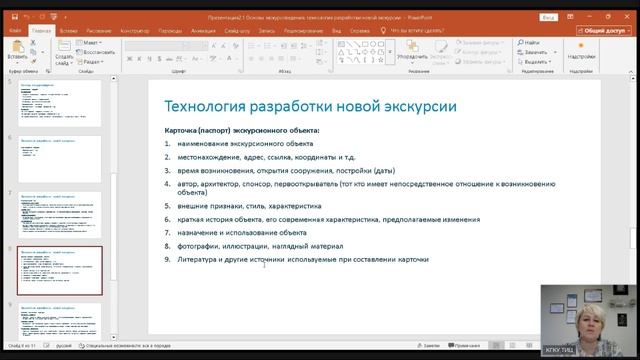
Task: Click the Reset (Восстановить) slide button
Action: point(96,52)
